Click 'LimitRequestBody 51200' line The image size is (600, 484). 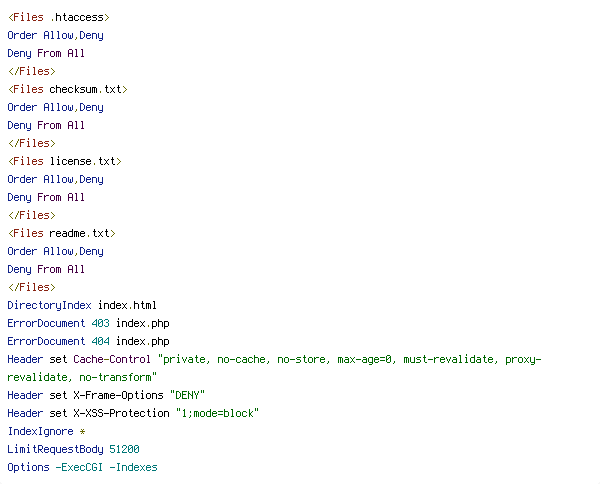[x=73, y=450]
